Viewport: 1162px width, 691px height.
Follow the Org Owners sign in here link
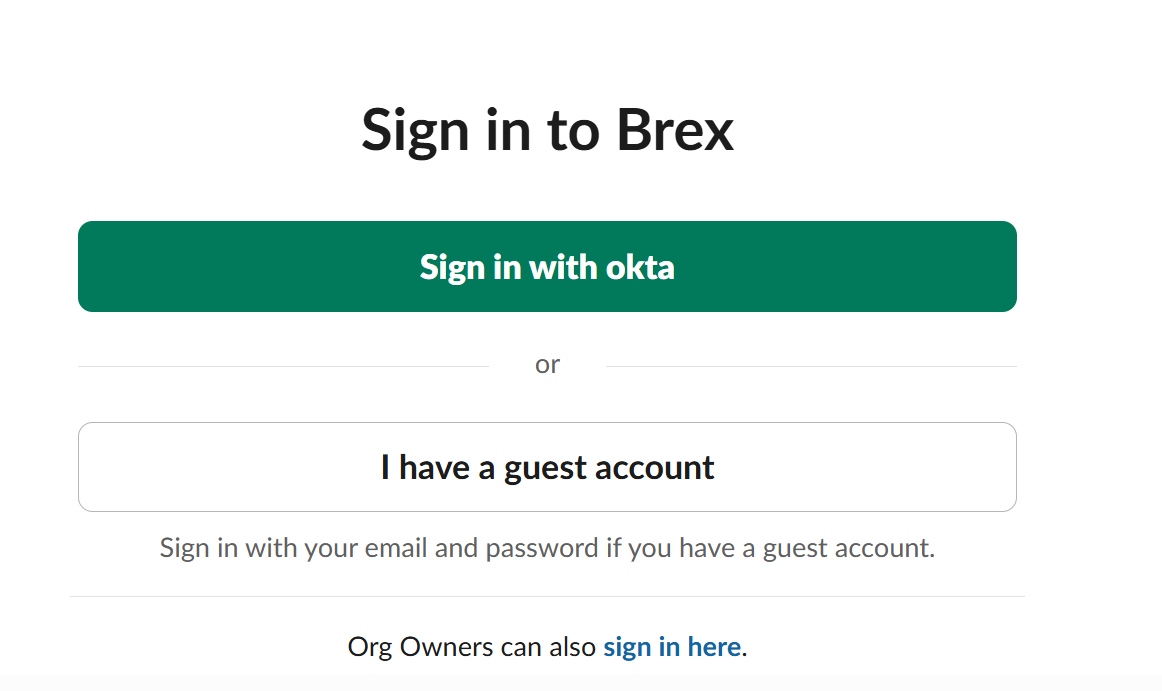click(x=671, y=647)
